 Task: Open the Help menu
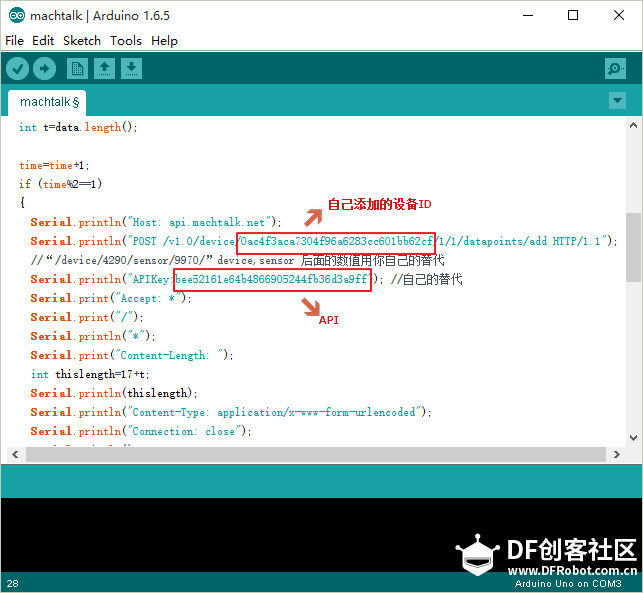[164, 41]
